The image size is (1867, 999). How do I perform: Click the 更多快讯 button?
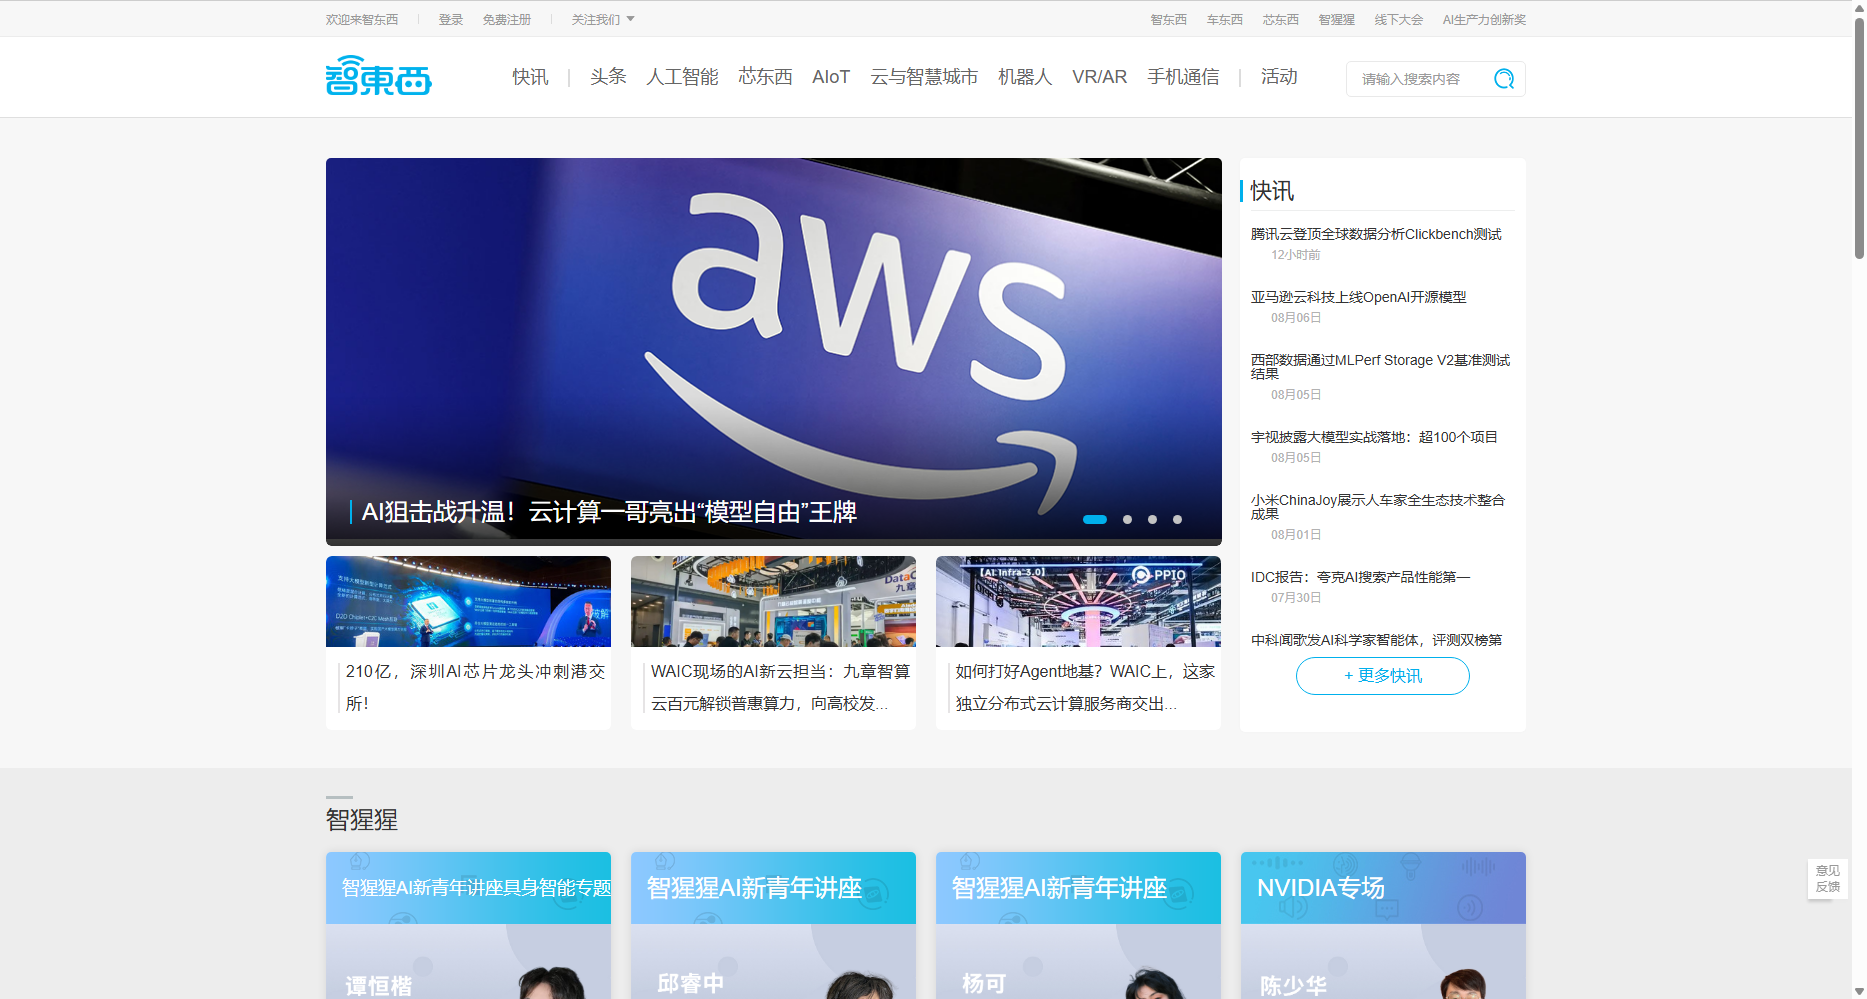tap(1383, 676)
